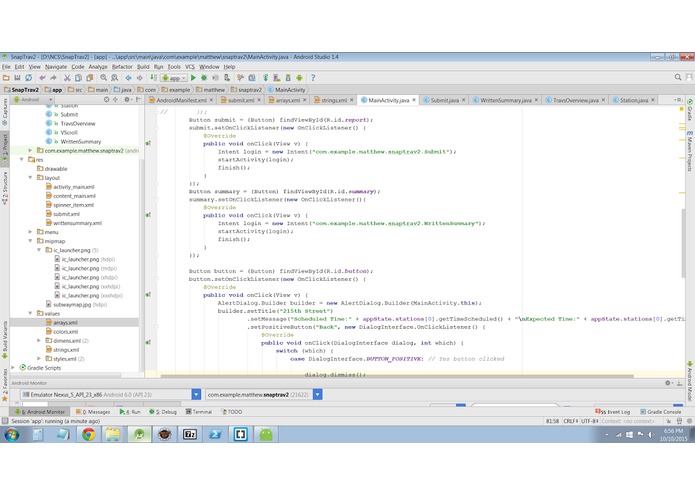Click the Save All toolbar icon

click(x=17, y=78)
